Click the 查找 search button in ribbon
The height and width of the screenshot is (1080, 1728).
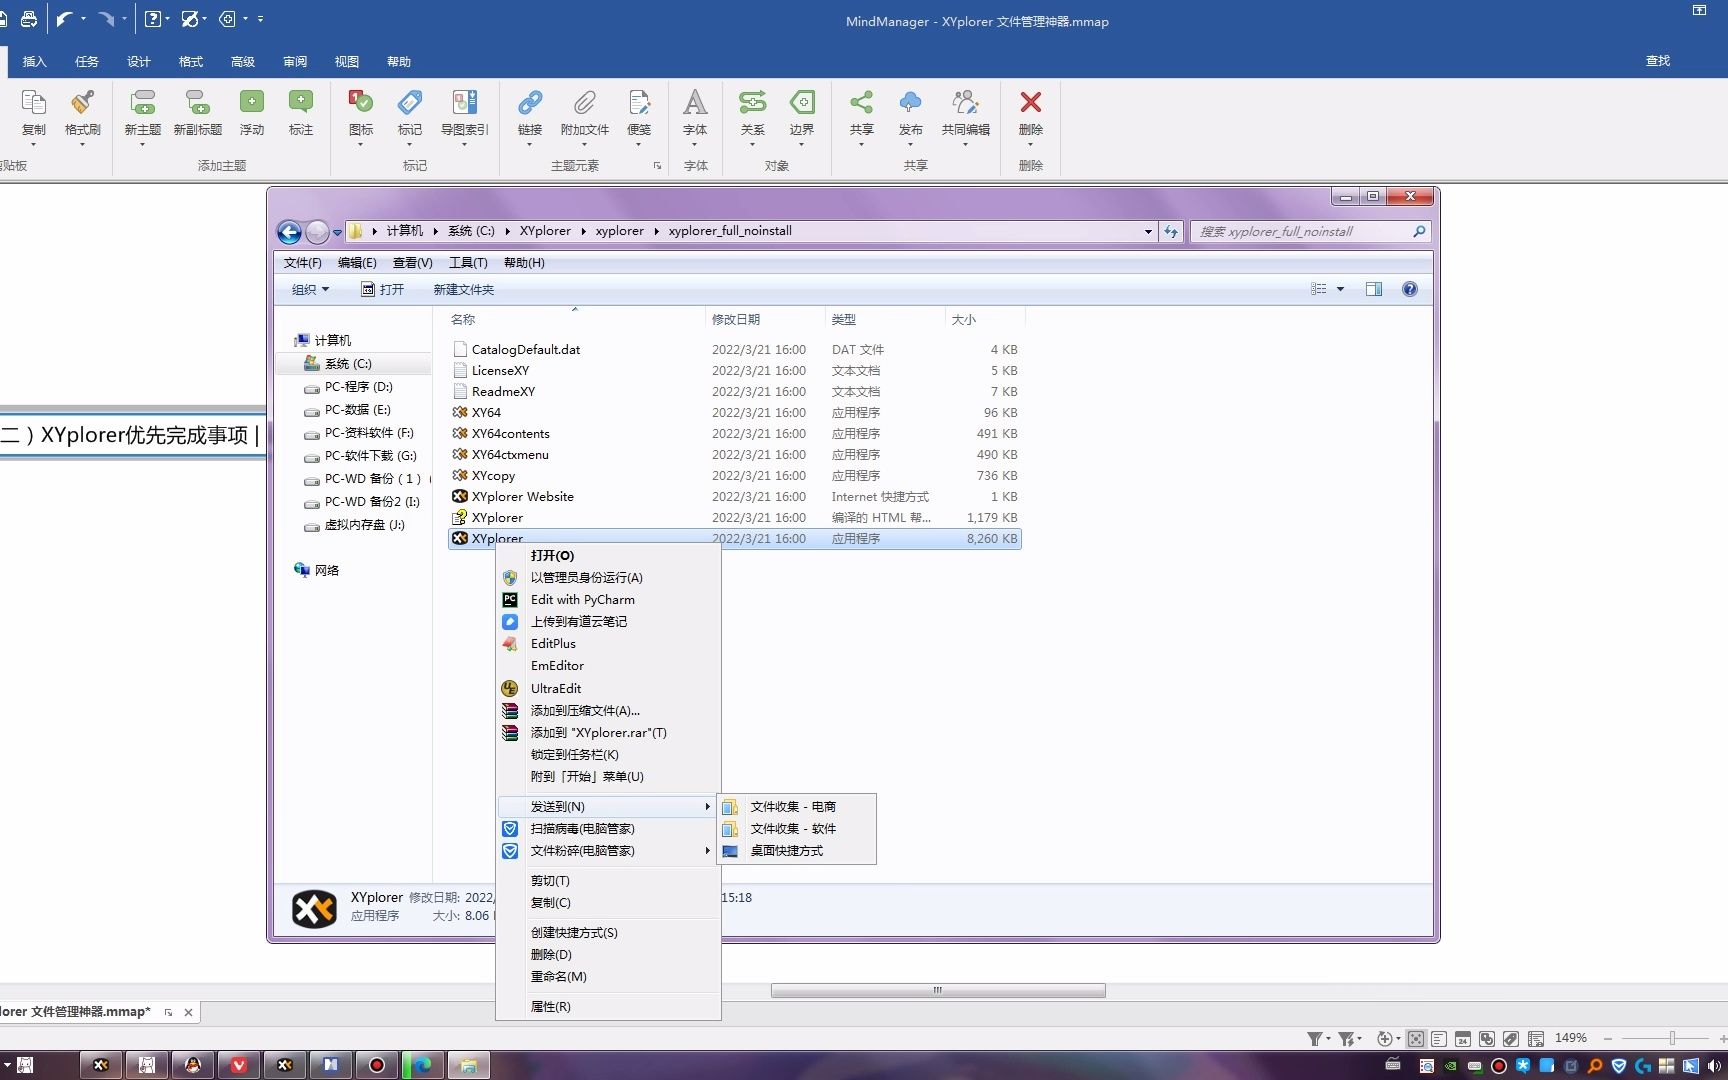(x=1658, y=61)
